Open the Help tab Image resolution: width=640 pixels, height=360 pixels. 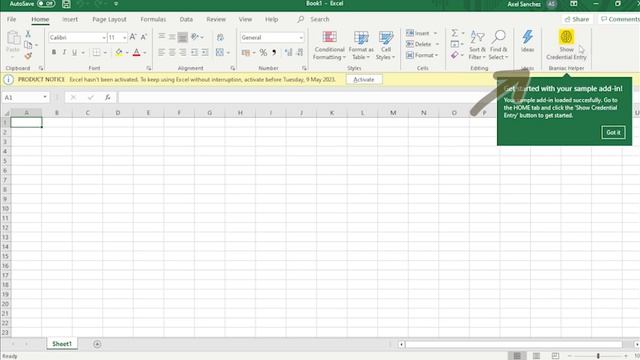(271, 19)
